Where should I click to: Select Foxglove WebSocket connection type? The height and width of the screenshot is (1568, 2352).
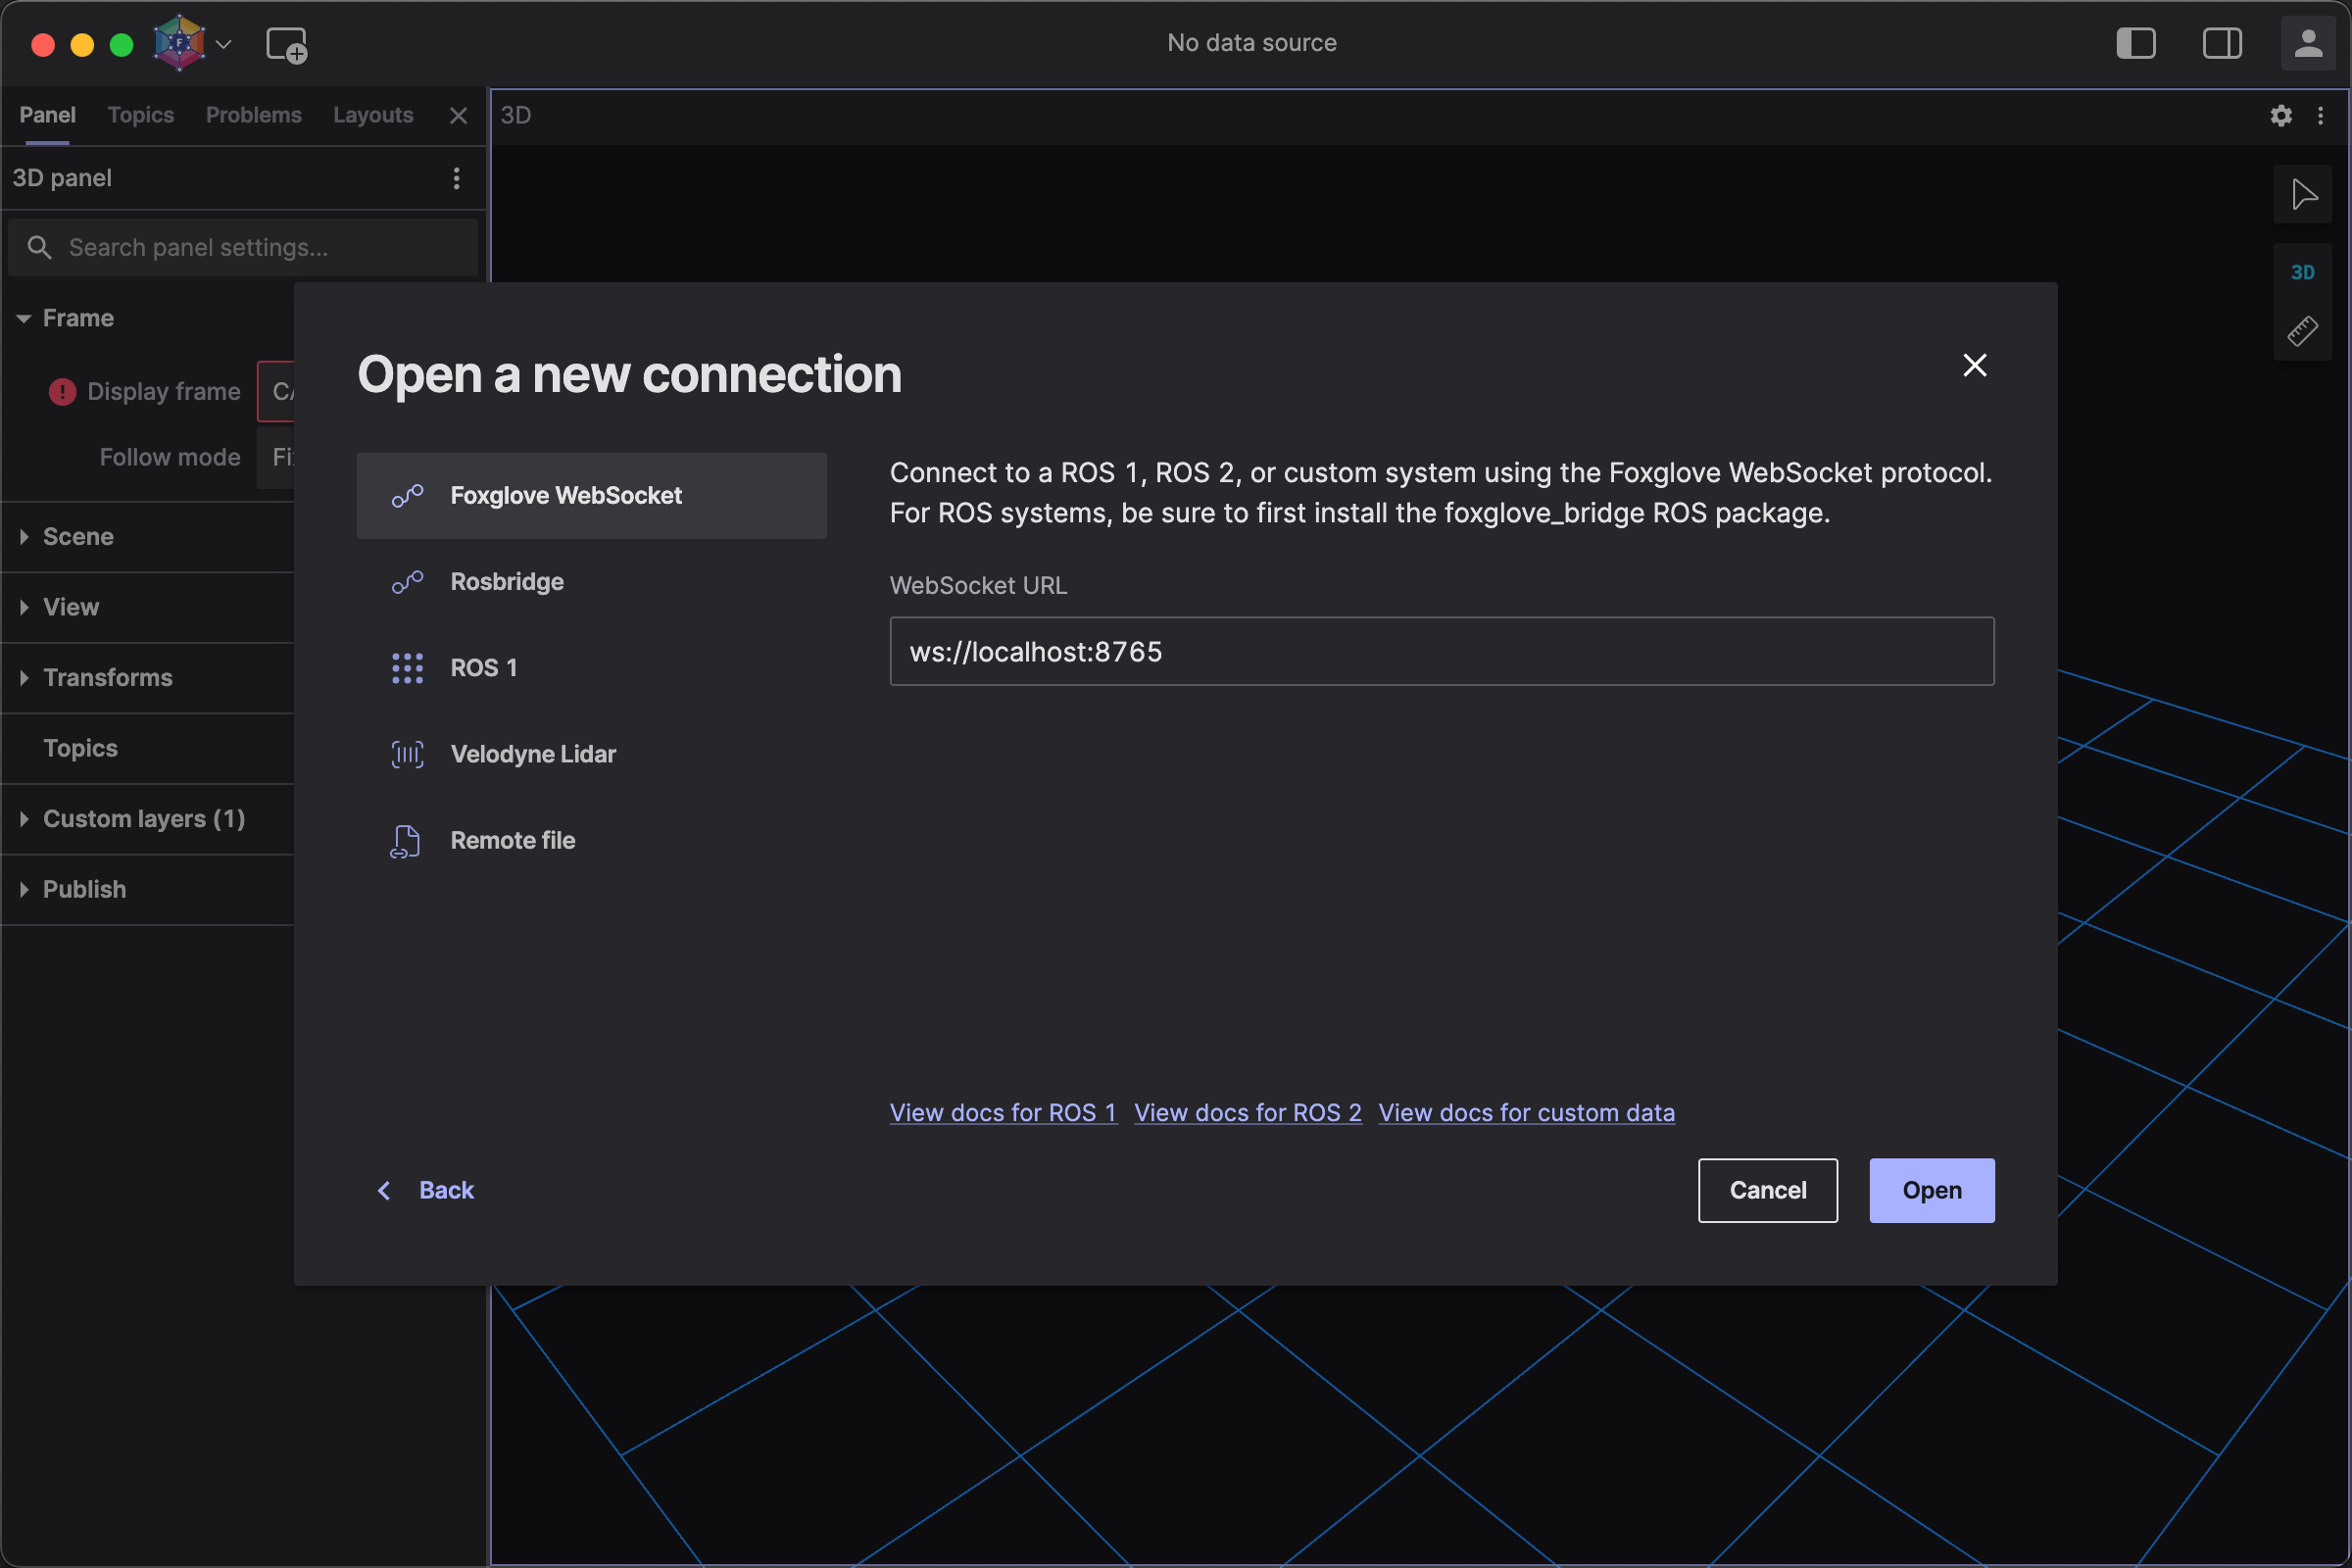click(x=592, y=496)
